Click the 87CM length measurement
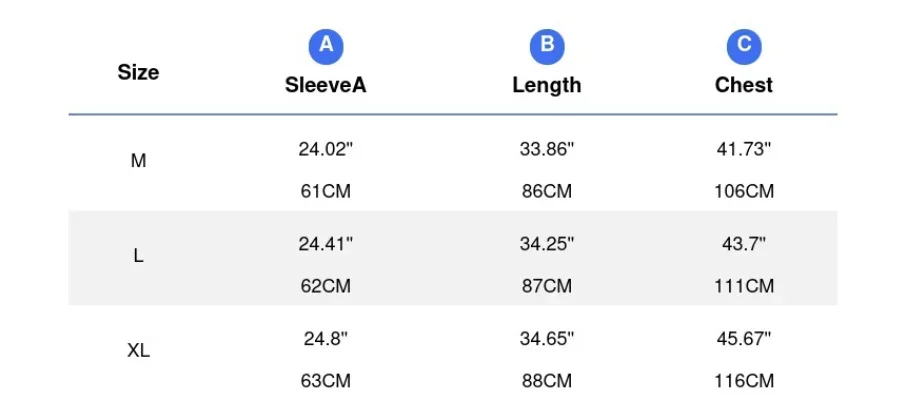 tap(547, 286)
